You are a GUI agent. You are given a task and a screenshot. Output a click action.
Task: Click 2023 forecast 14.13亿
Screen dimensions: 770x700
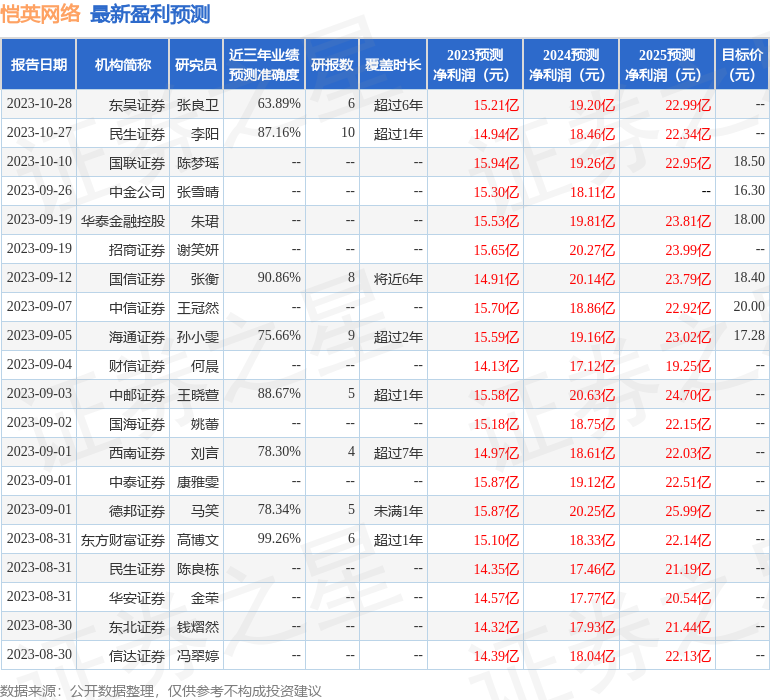tap(496, 366)
